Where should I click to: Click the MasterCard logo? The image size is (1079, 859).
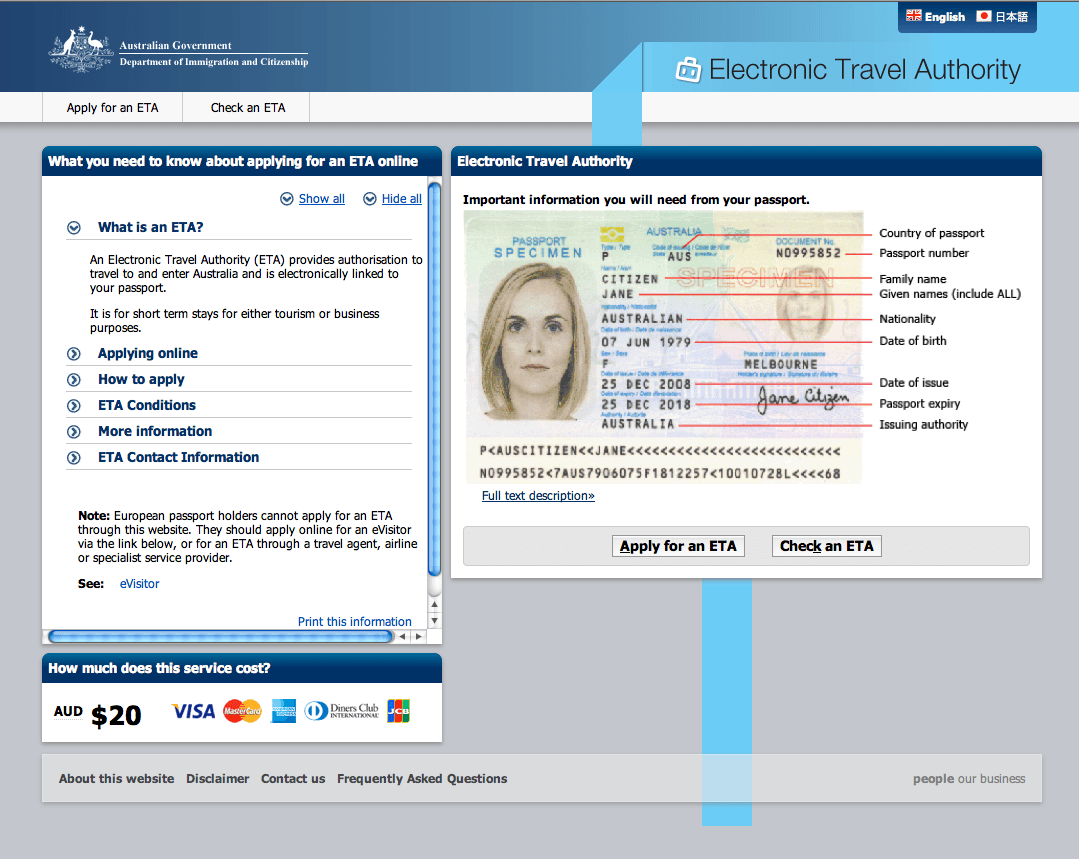(x=242, y=711)
